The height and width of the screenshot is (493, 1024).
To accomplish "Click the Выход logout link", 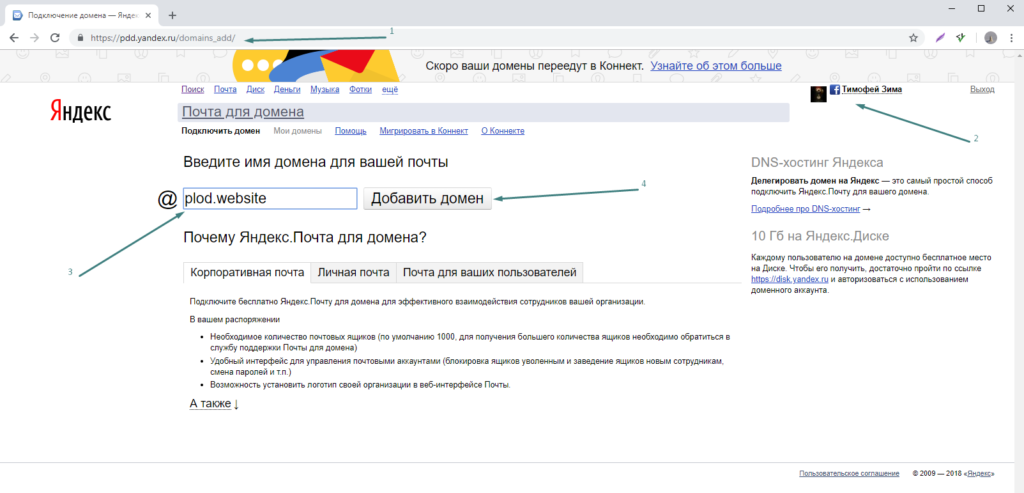I will tap(982, 89).
